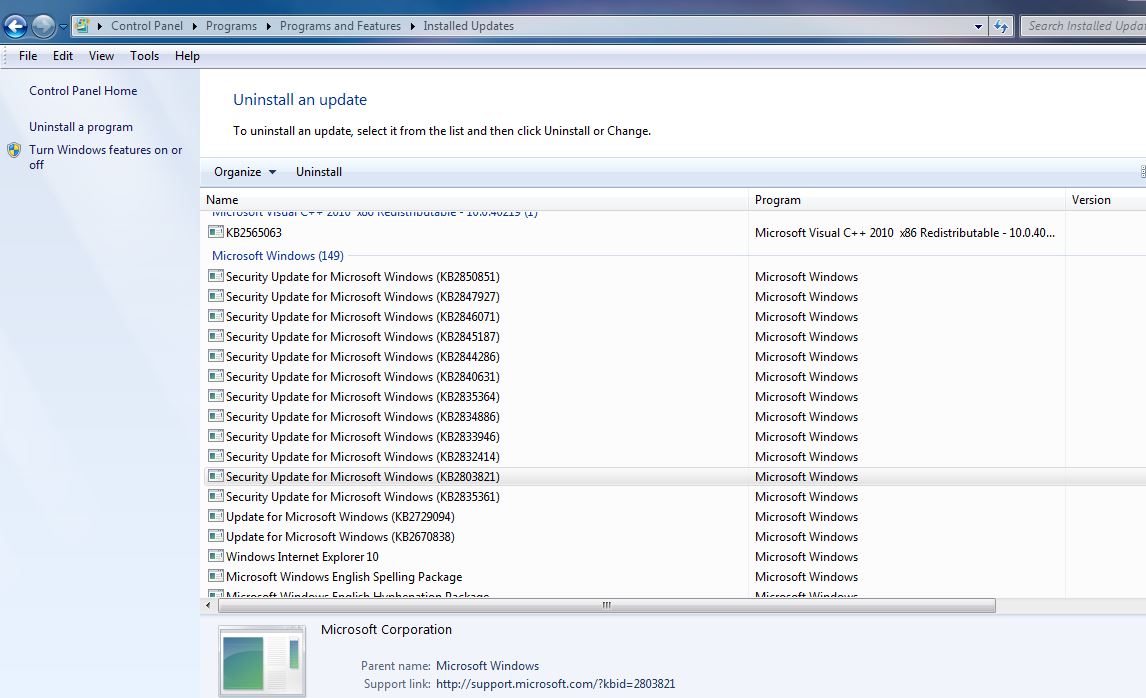
Task: Sort by the Program column header
Action: pos(907,200)
